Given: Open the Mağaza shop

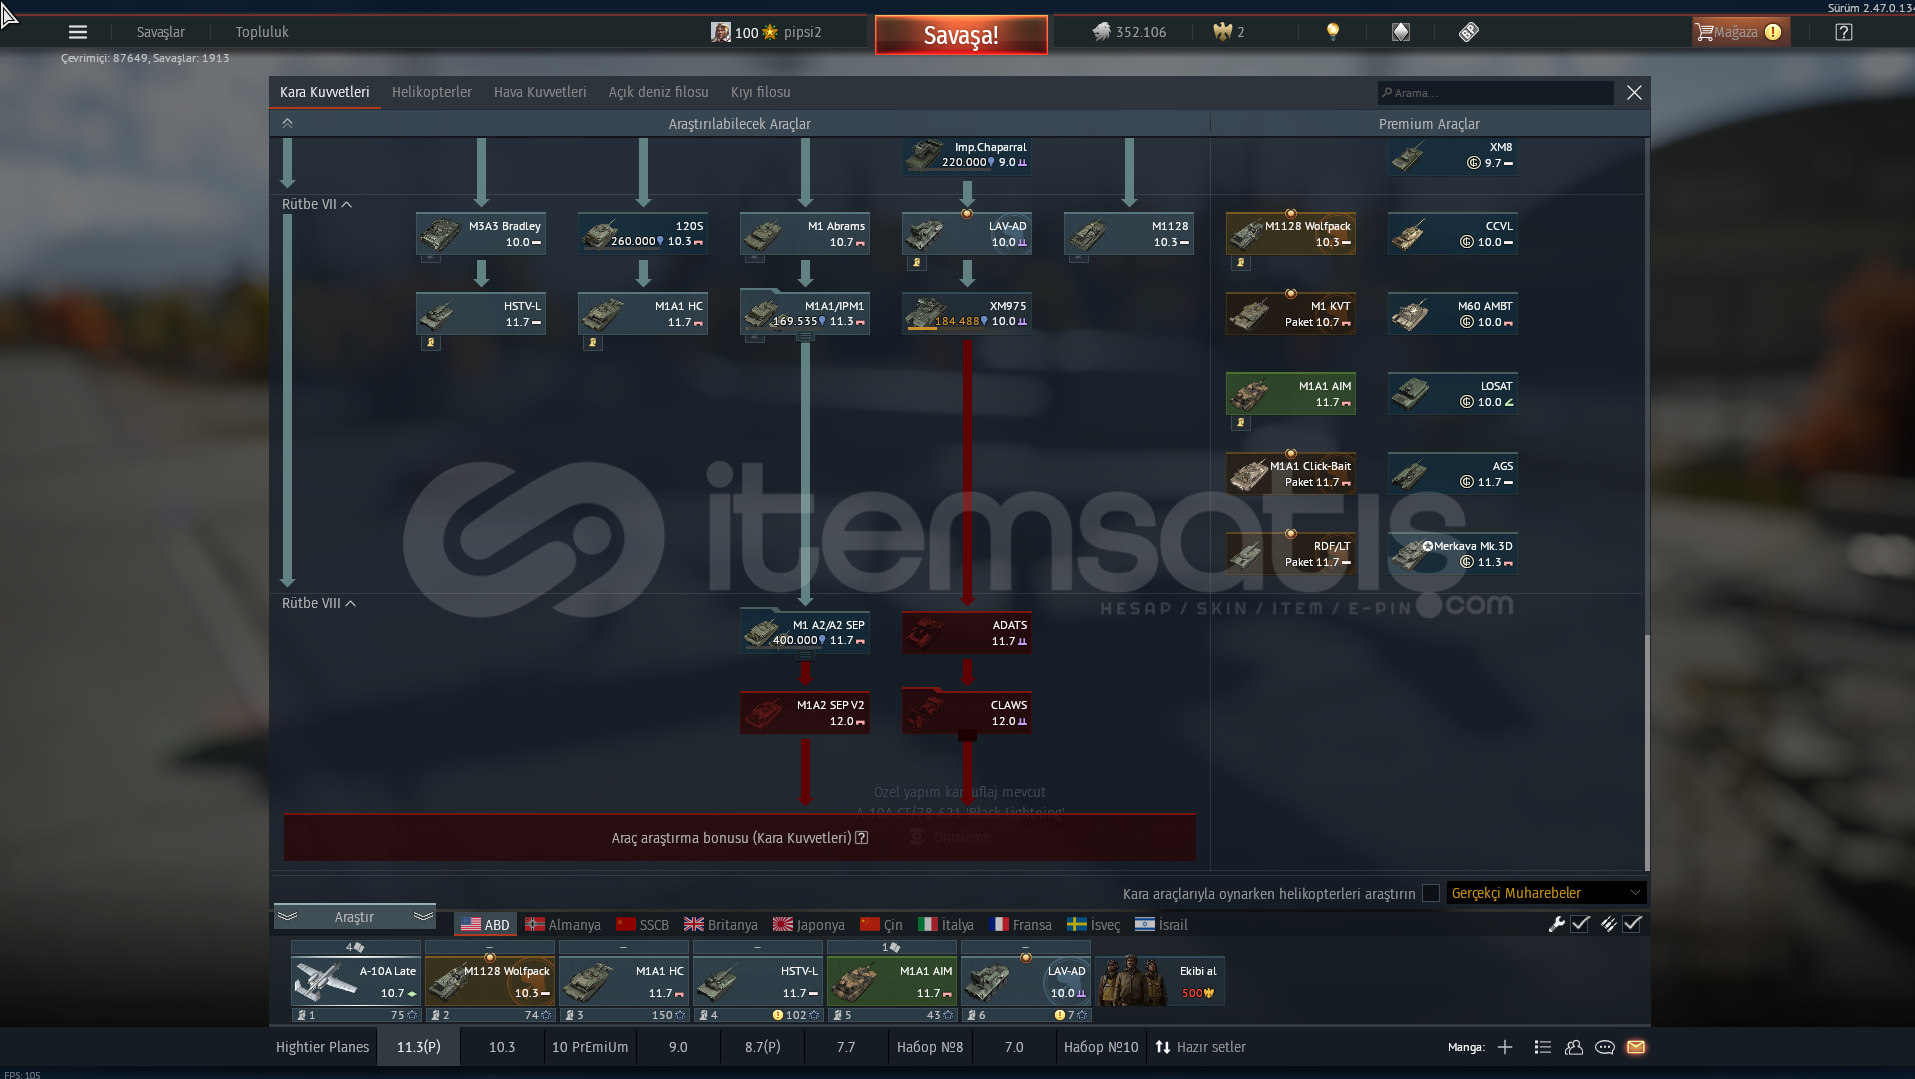Looking at the screenshot, I should pos(1740,32).
